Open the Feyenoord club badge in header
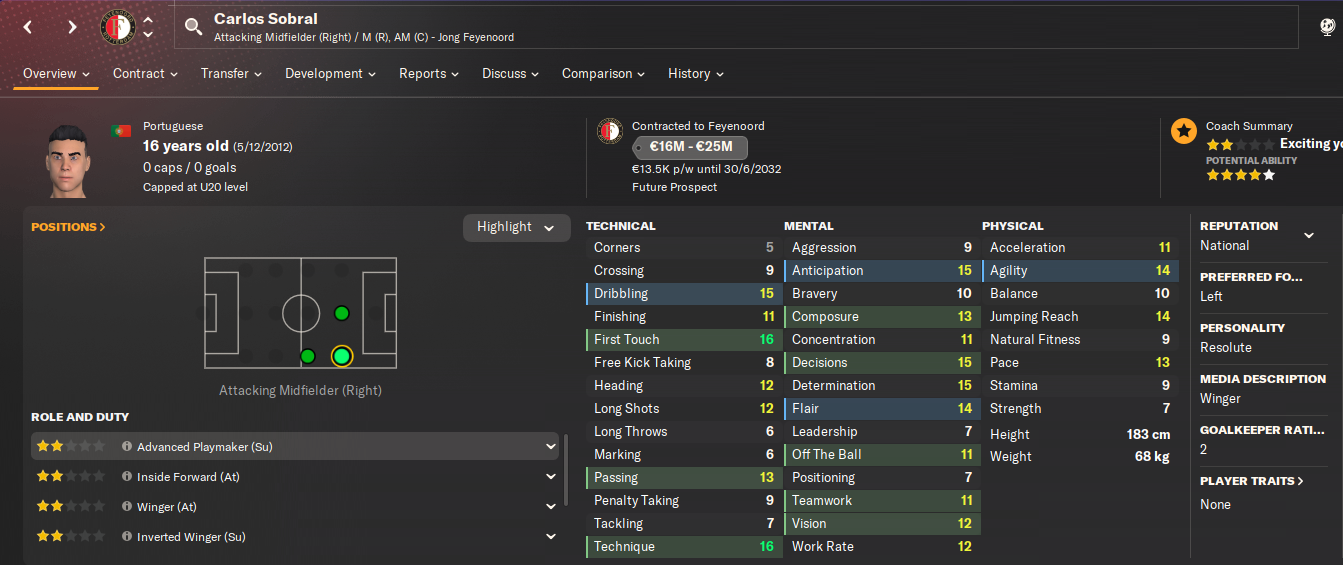This screenshot has width=1343, height=565. (117, 27)
